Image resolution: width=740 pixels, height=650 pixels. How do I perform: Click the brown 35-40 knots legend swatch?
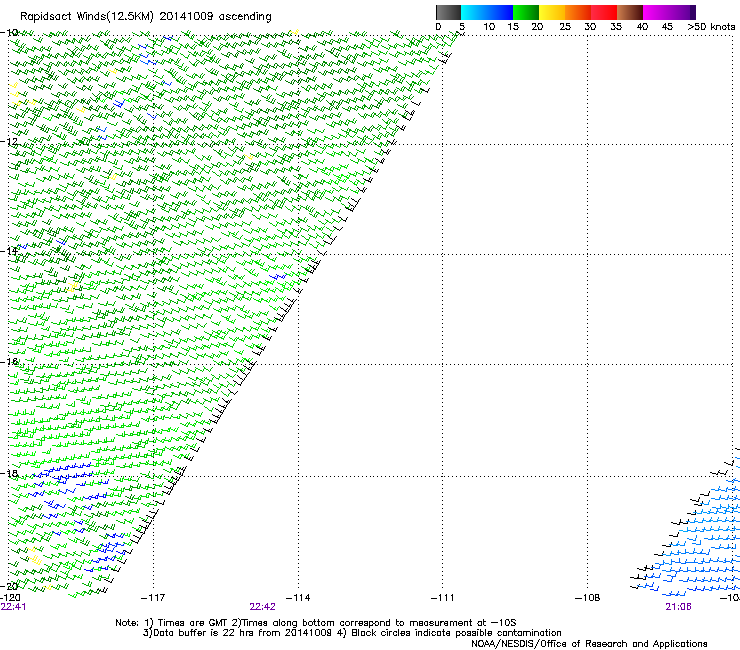(630, 12)
